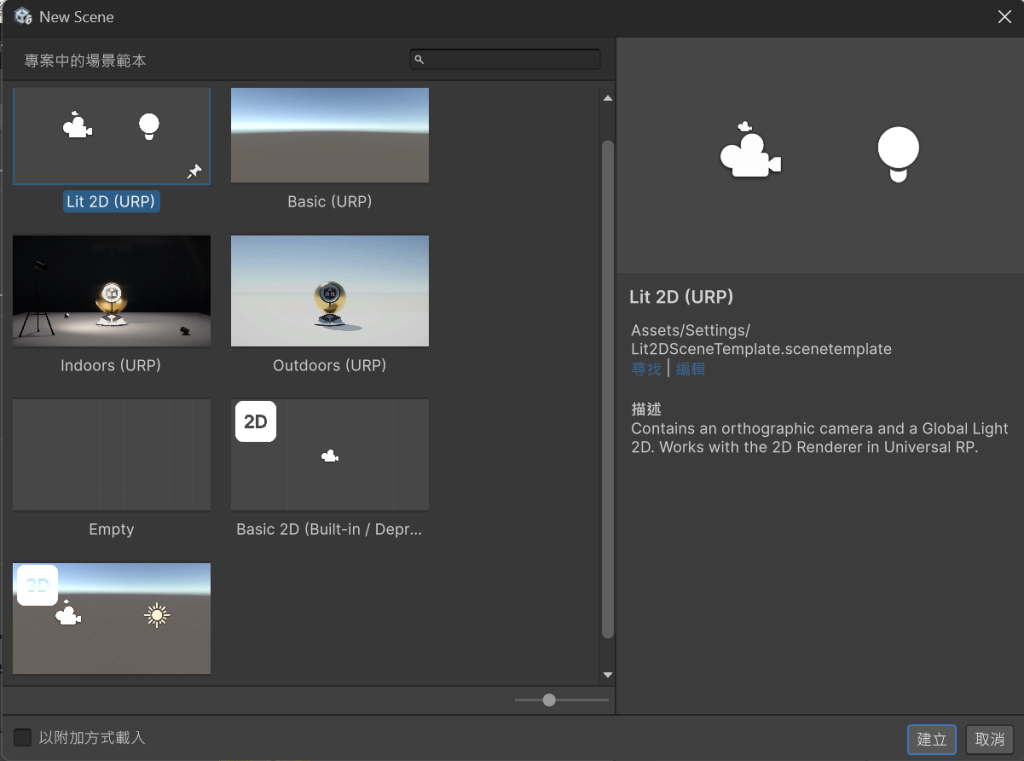The image size is (1024, 761).
Task: Select the Basic (URP) template thumbnail
Action: [330, 136]
